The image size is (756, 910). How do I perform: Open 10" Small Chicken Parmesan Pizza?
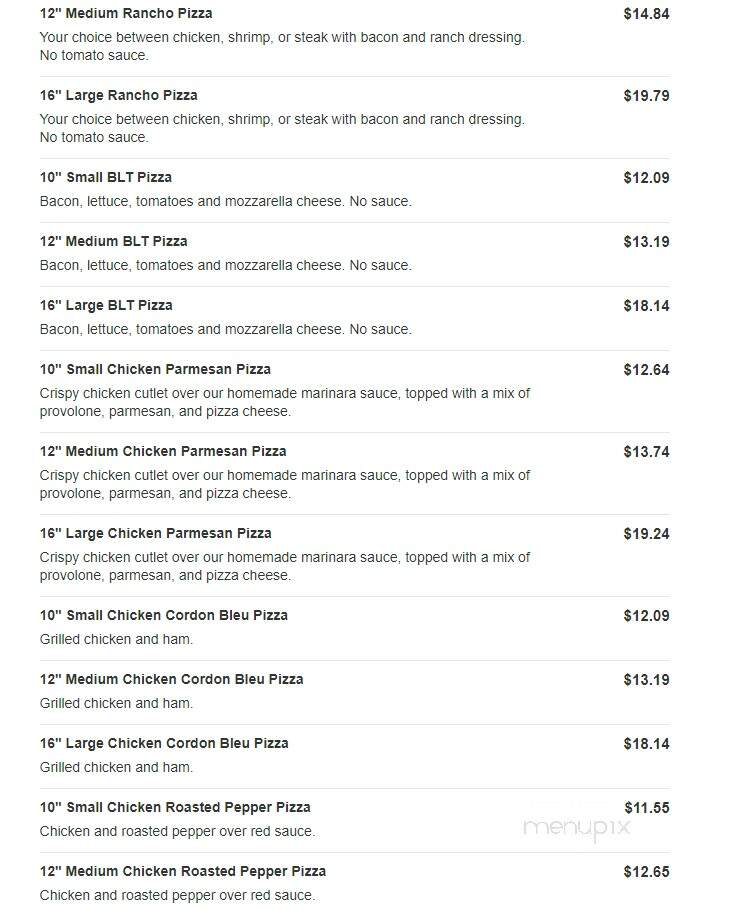155,369
